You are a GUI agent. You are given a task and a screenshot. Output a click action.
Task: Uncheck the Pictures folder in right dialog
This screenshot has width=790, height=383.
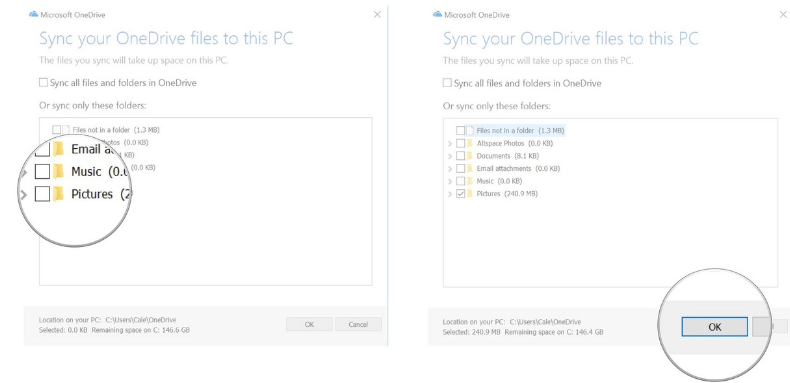[x=460, y=194]
